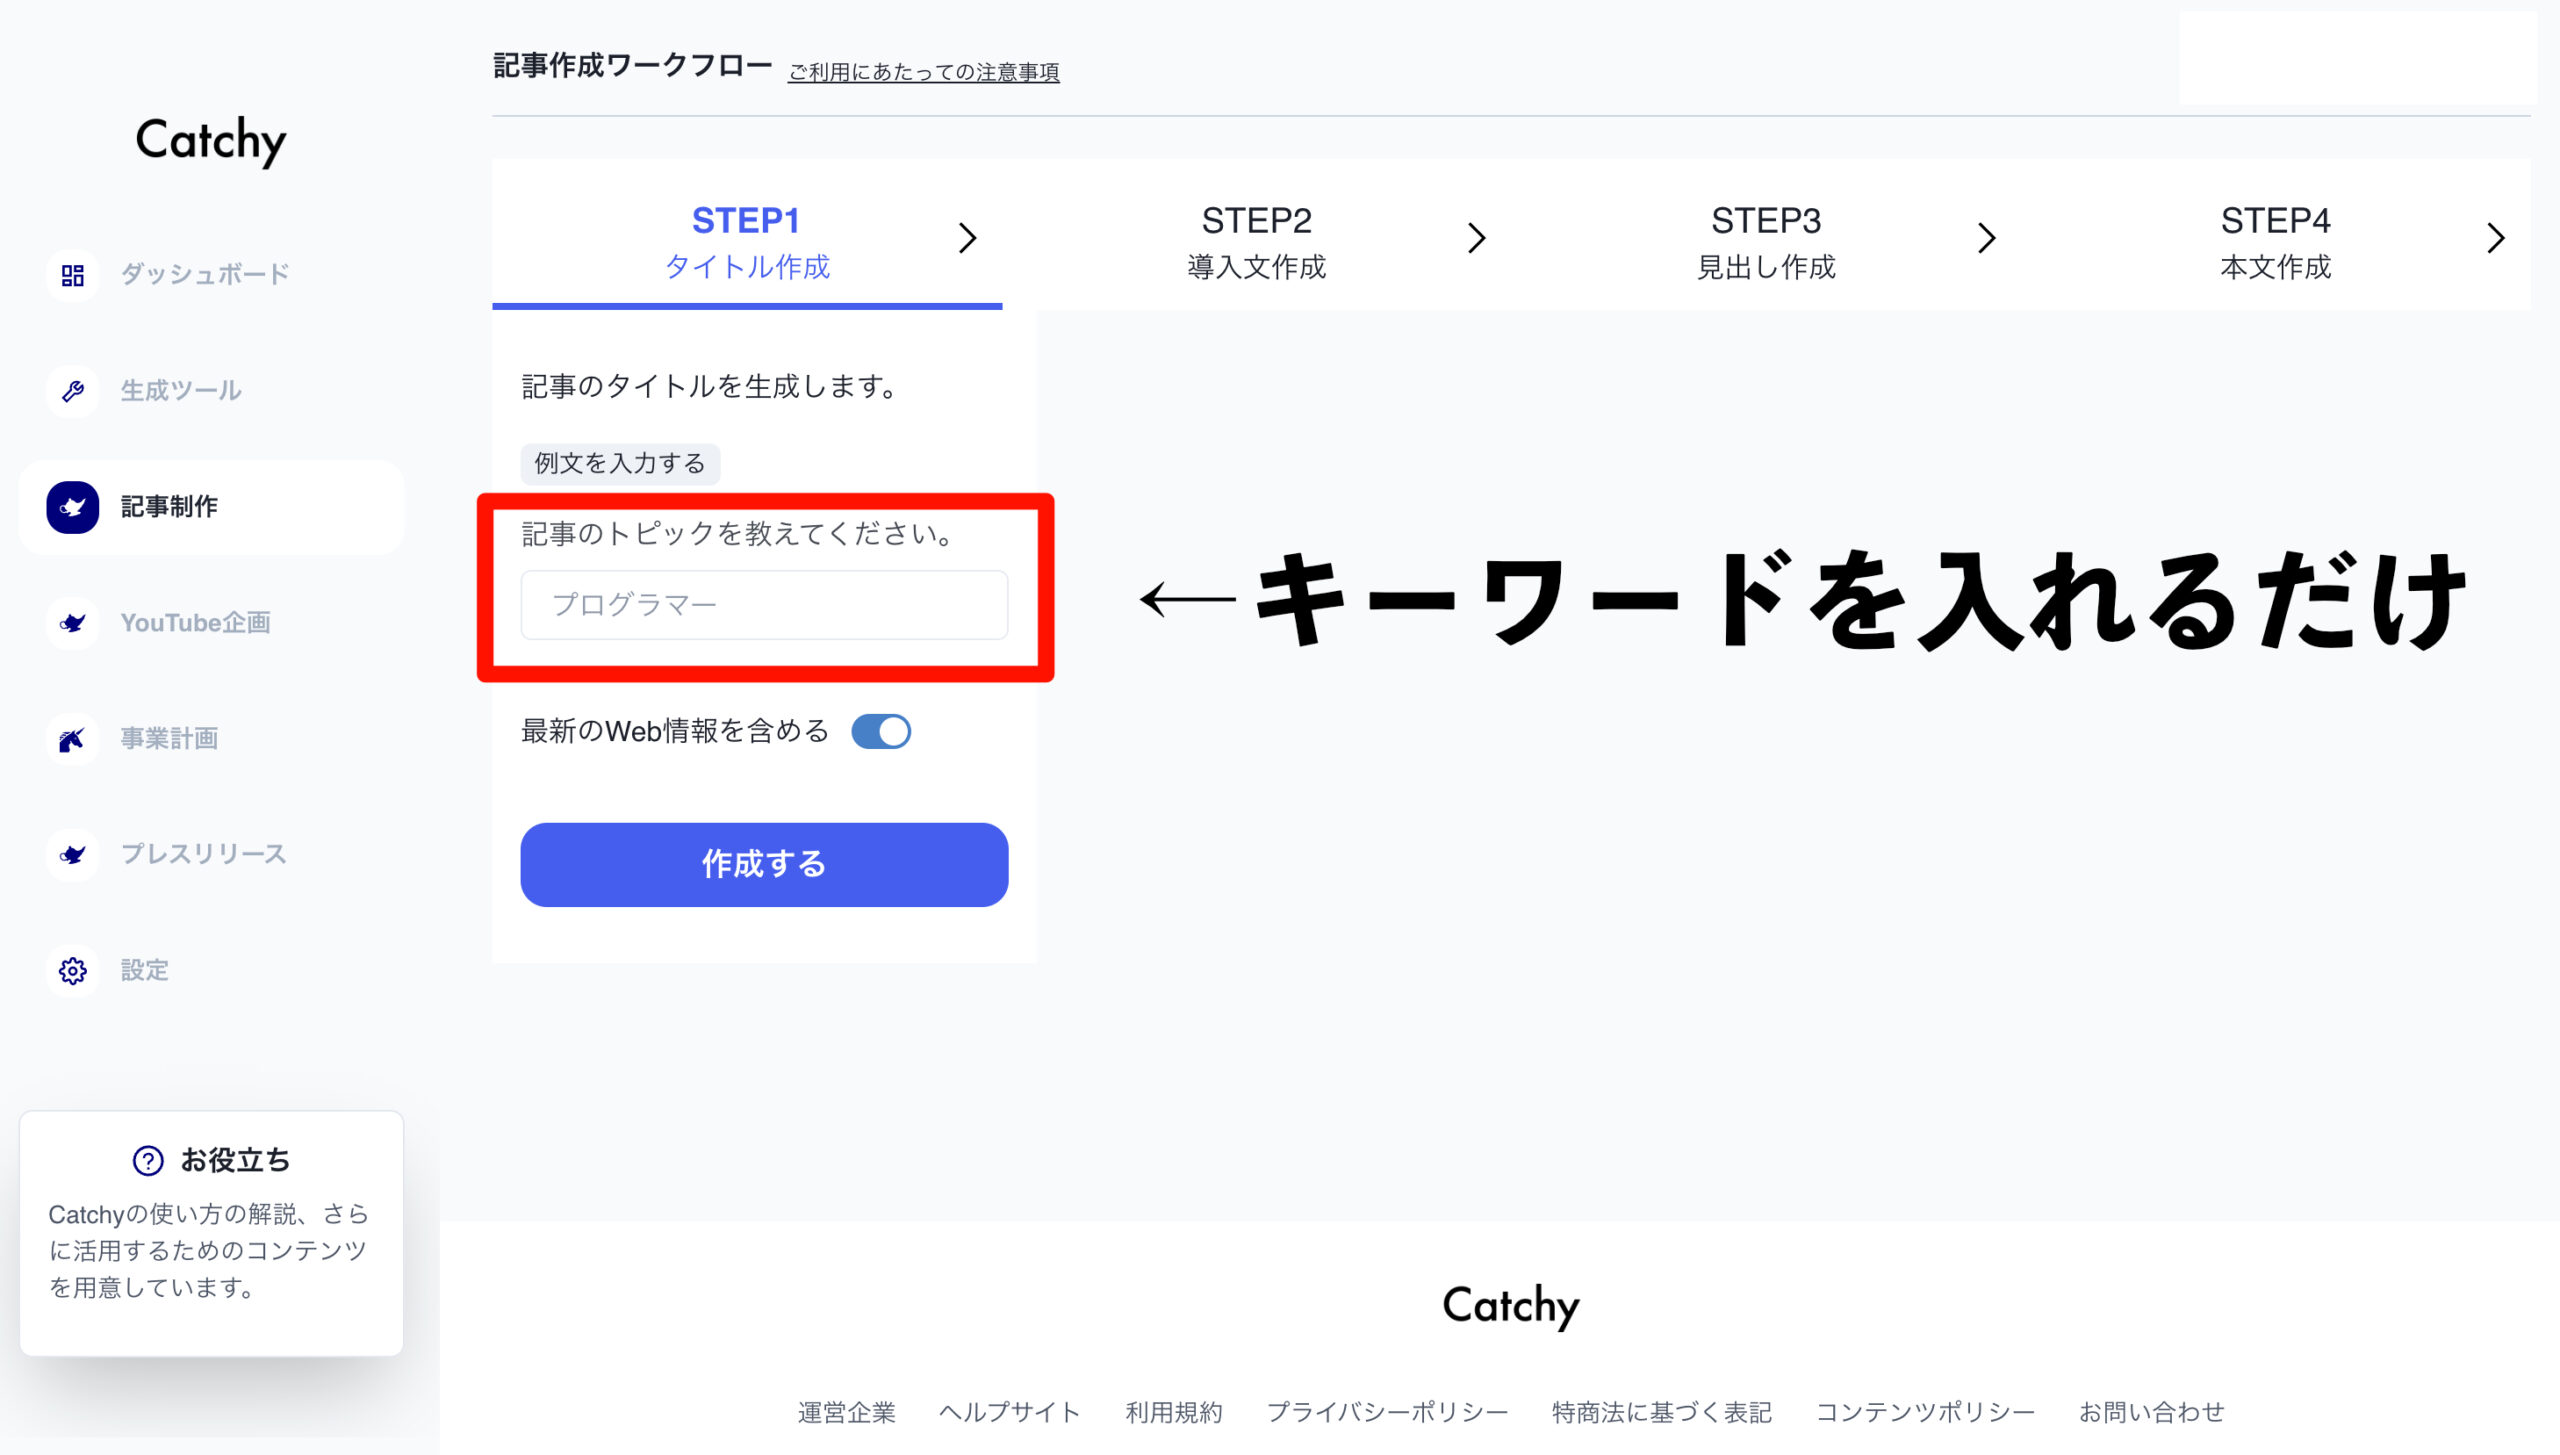Select the 記事制作 genie lamp icon
Screen dimensions: 2560x1455
pos(72,507)
